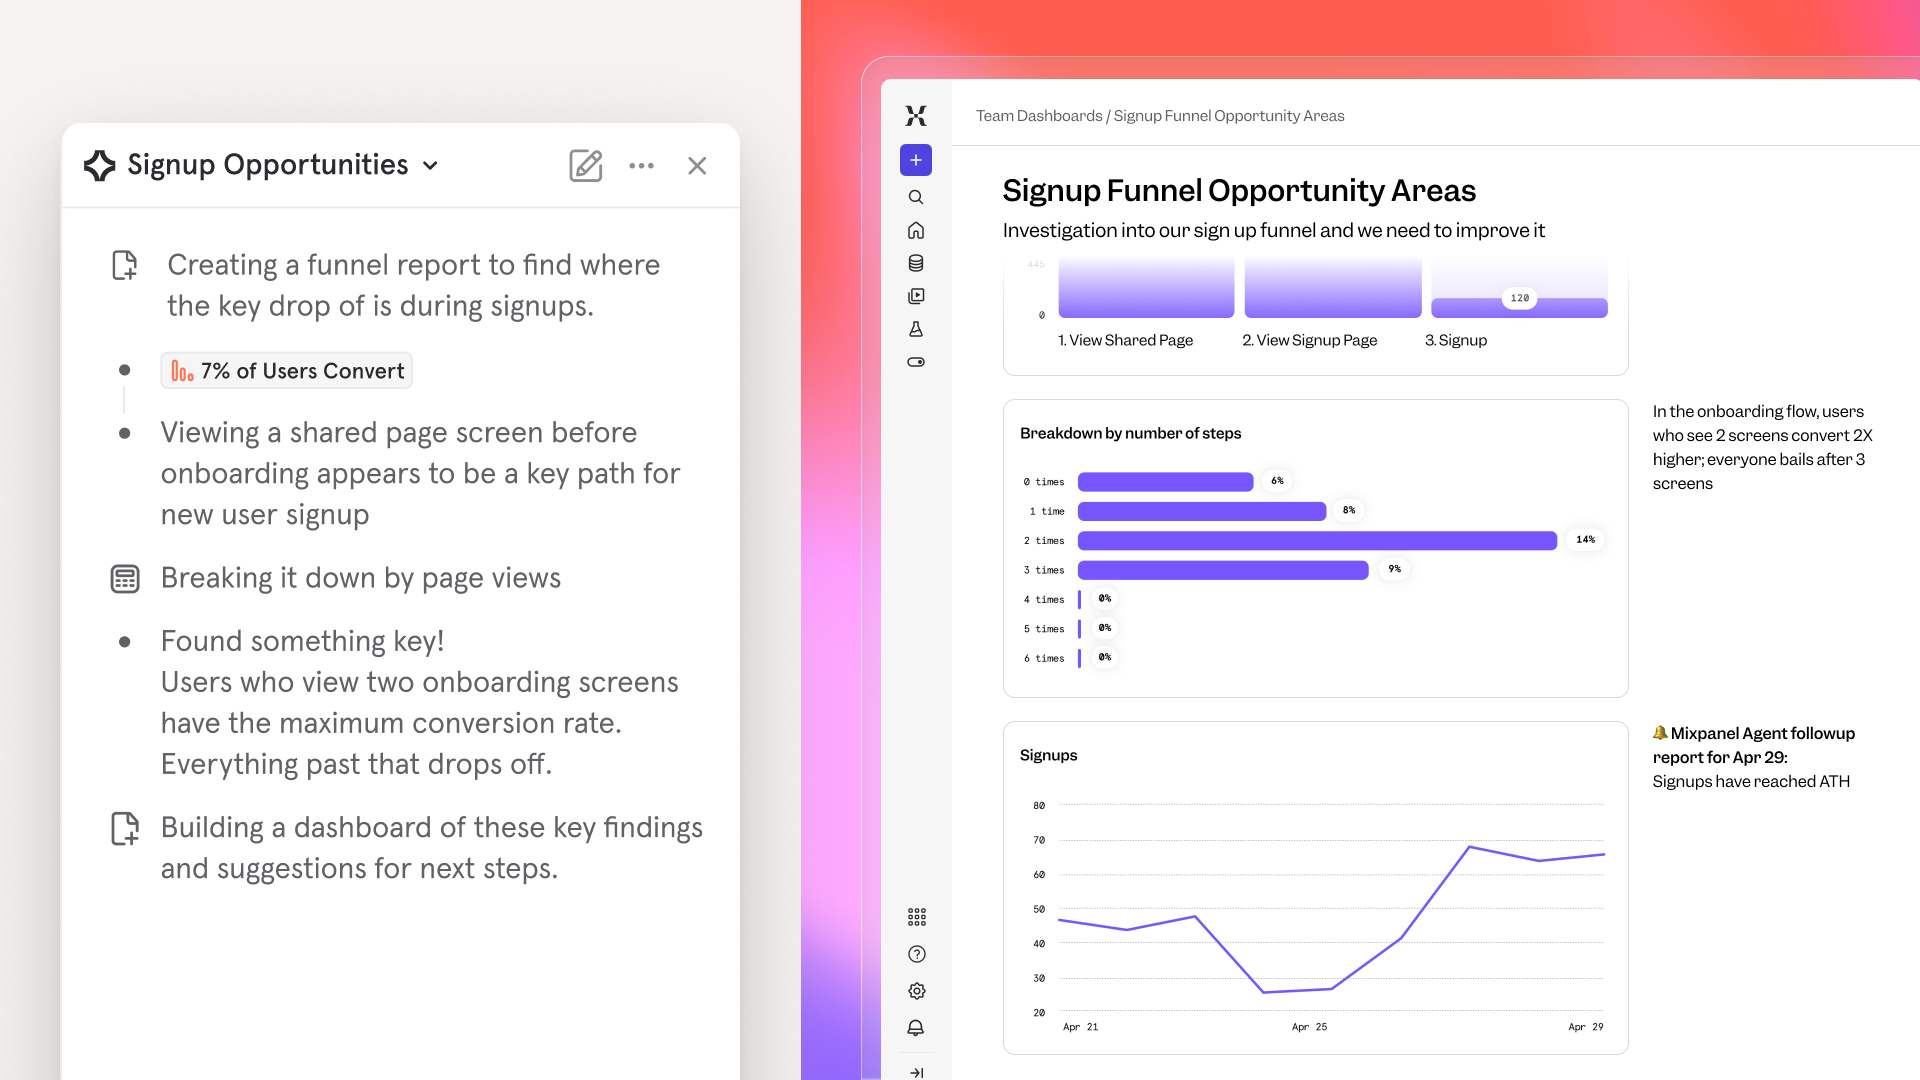Expand the Signup Opportunities dropdown chevron

pyautogui.click(x=431, y=166)
